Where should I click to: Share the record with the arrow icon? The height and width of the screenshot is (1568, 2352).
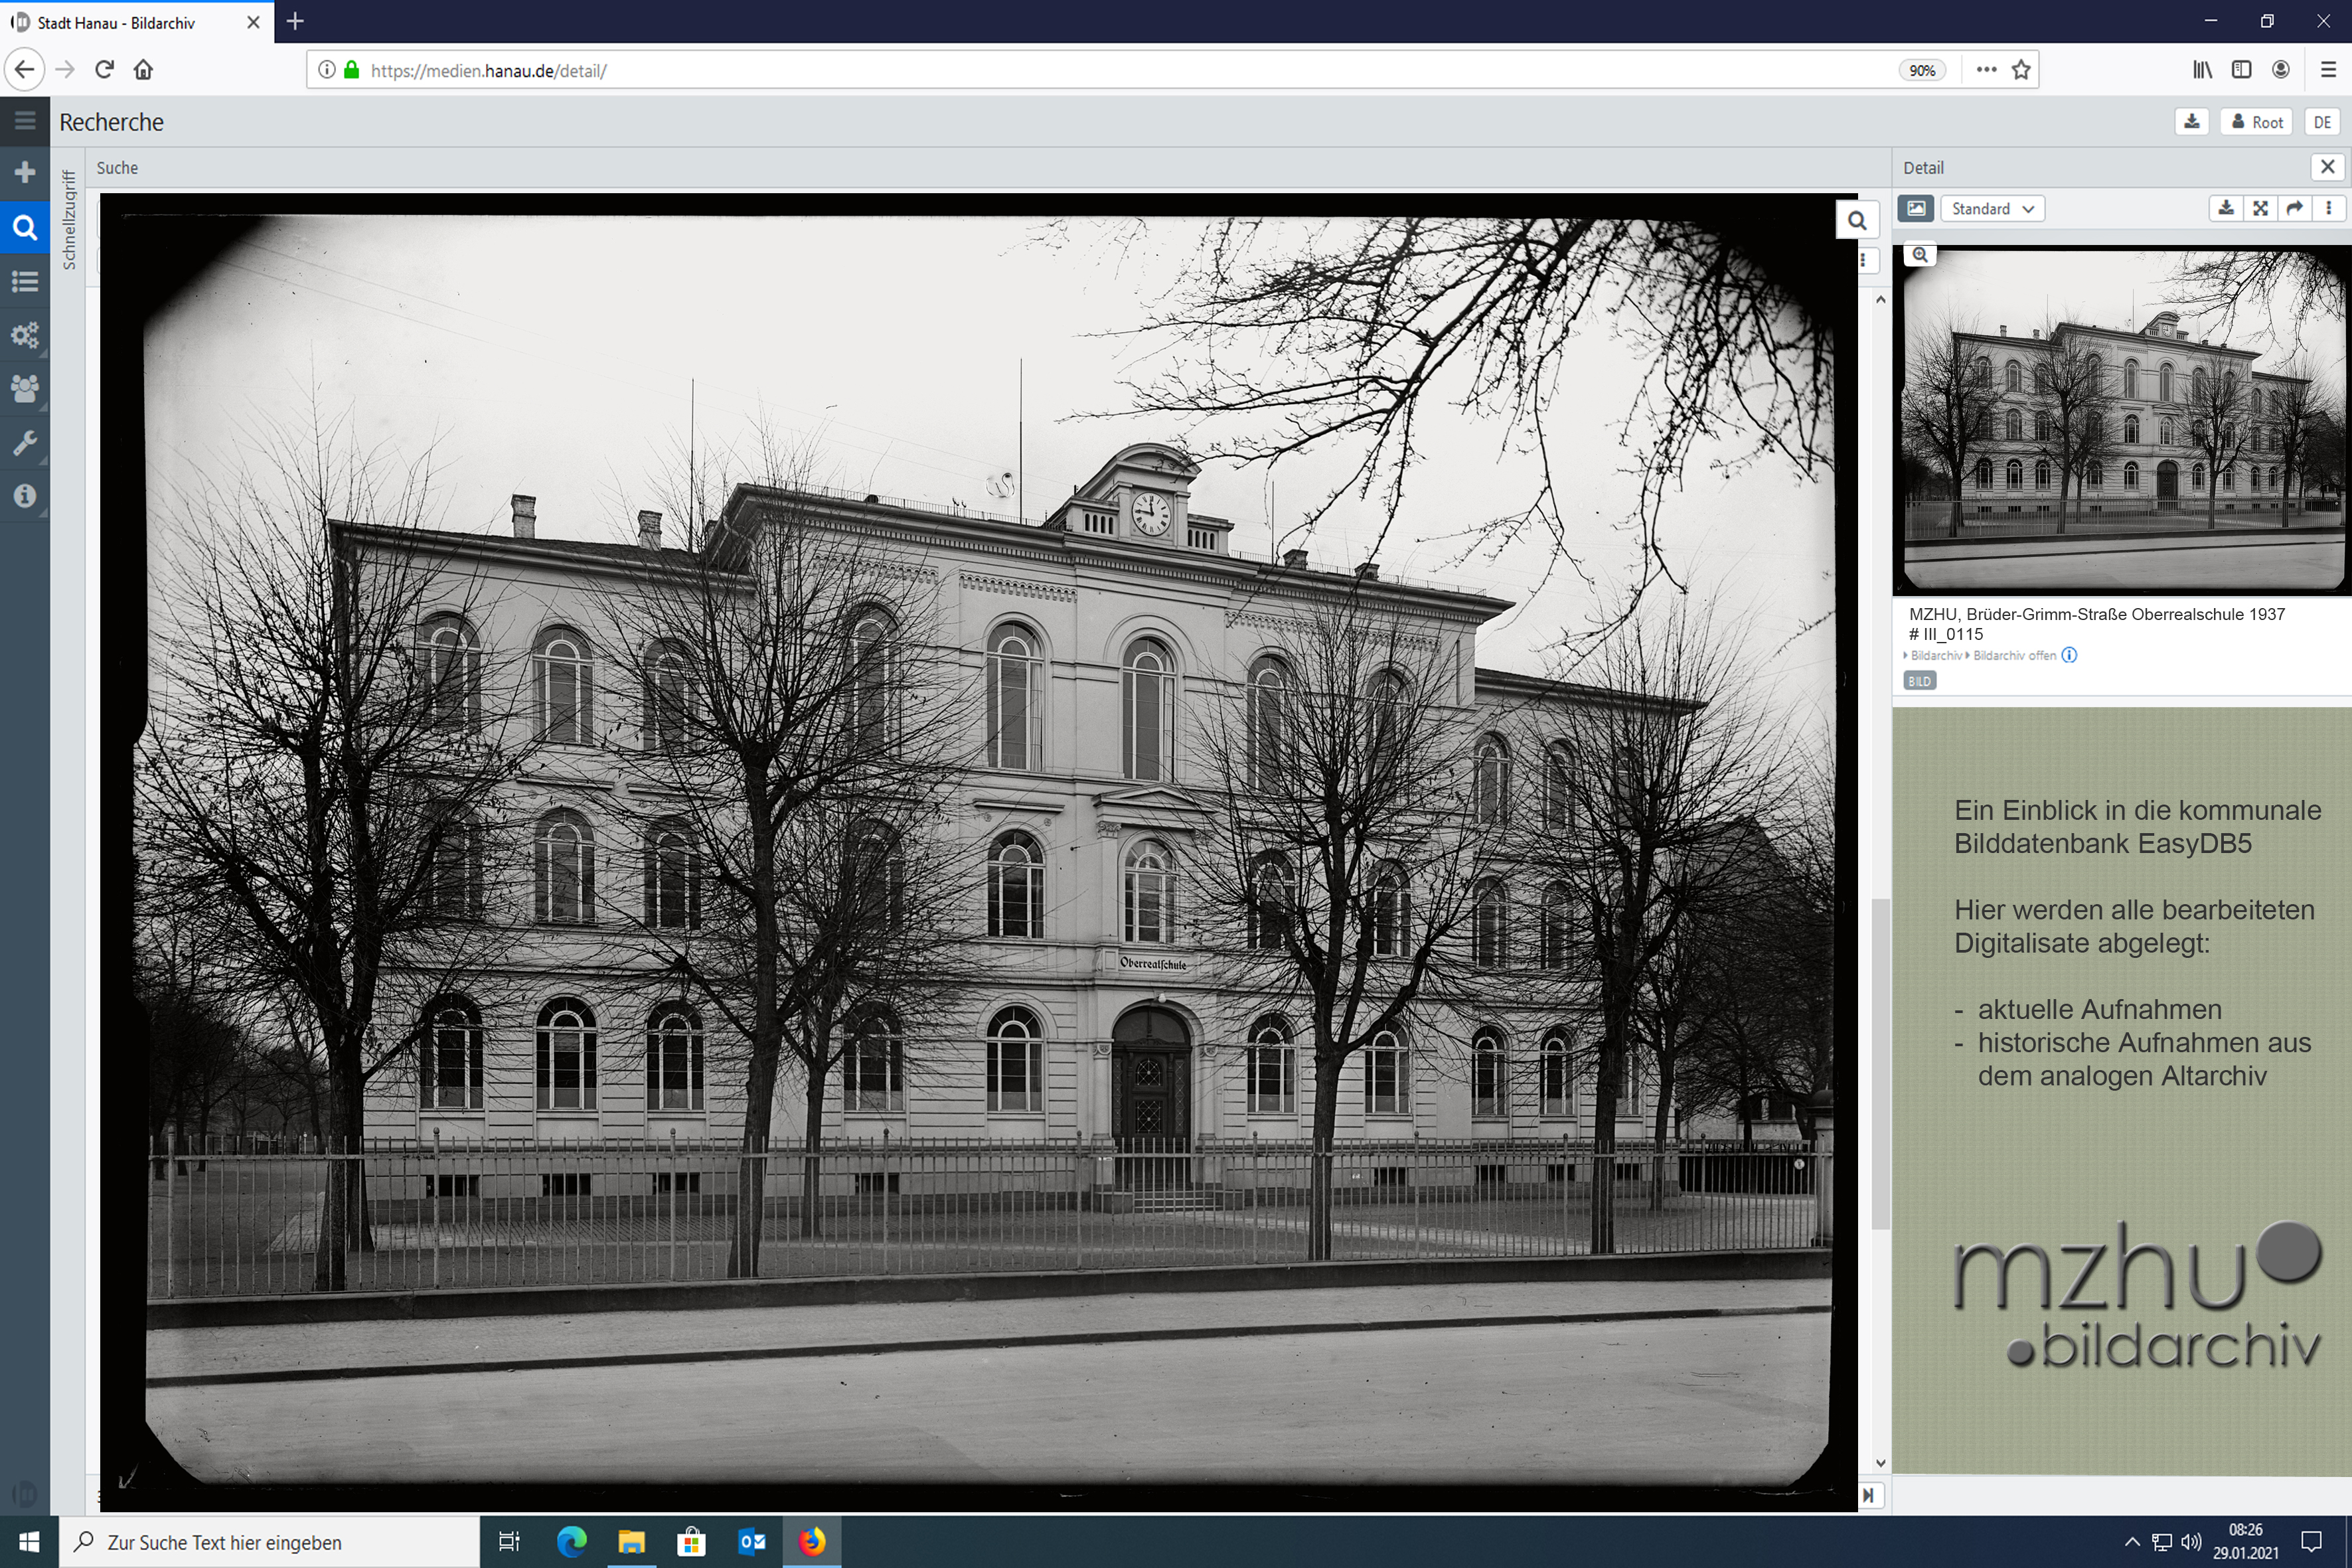pos(2294,208)
